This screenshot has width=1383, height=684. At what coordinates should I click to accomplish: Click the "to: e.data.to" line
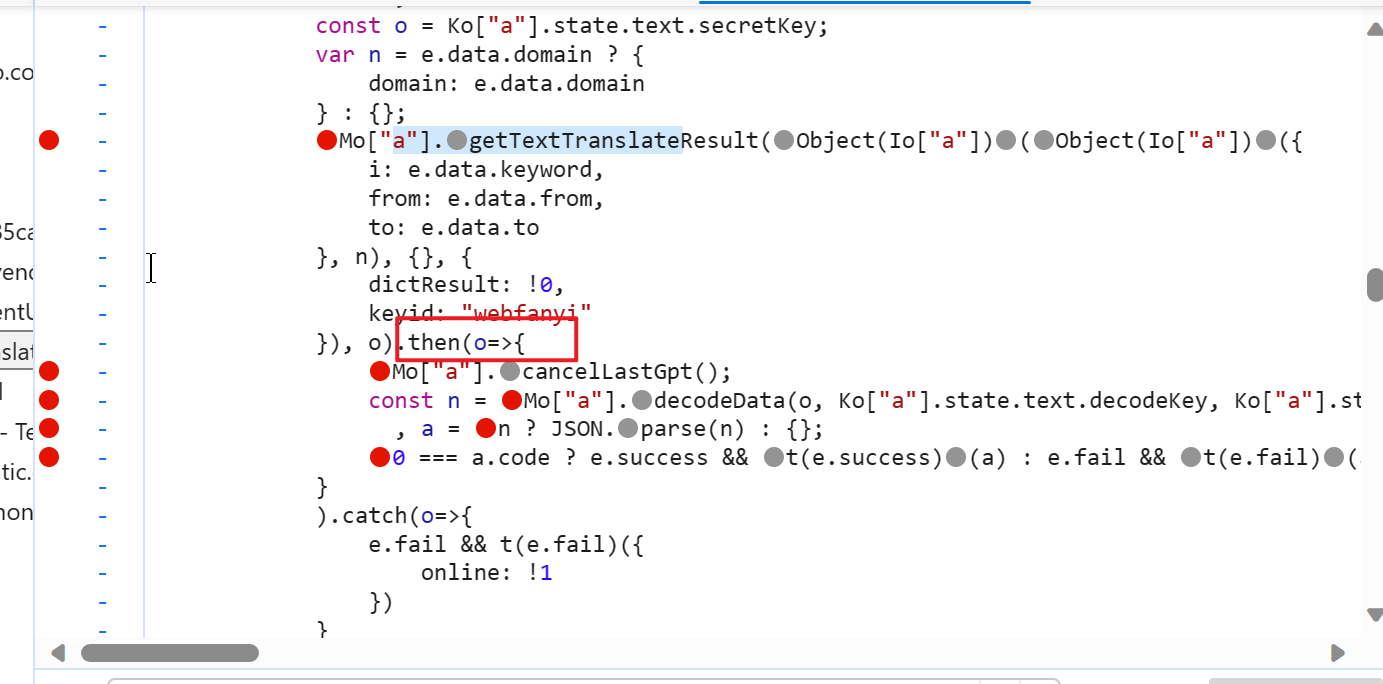click(454, 228)
